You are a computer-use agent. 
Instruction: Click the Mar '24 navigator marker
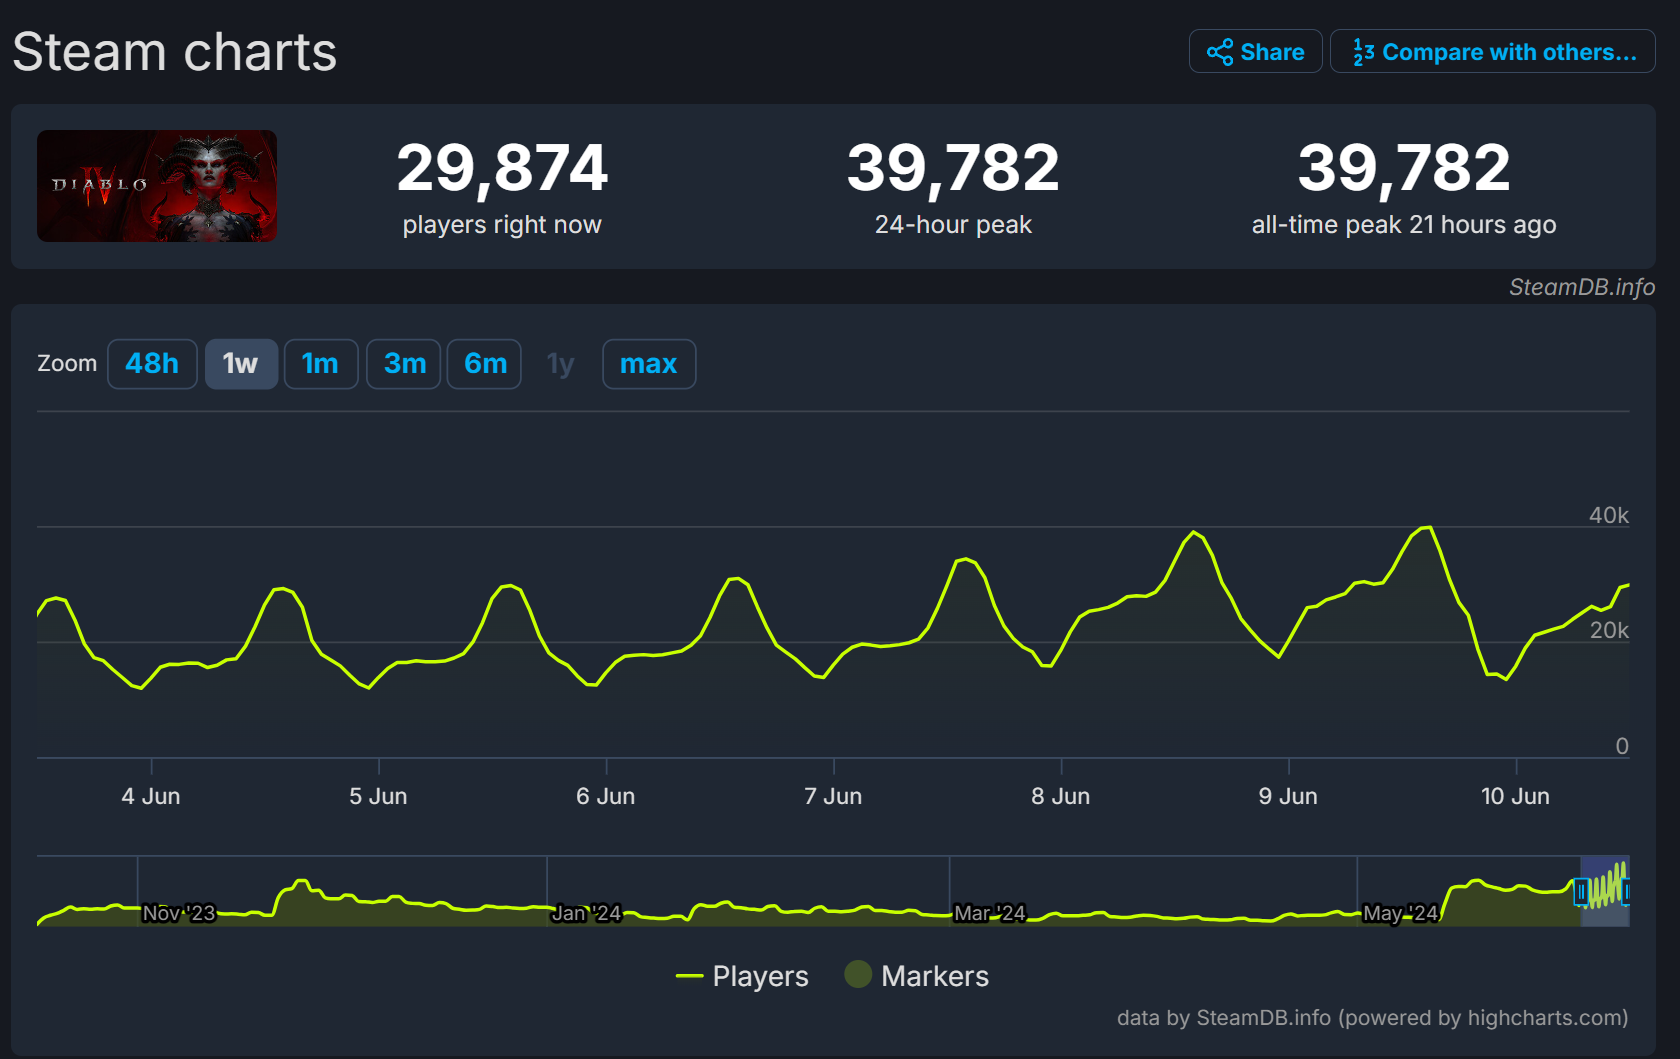(x=990, y=913)
